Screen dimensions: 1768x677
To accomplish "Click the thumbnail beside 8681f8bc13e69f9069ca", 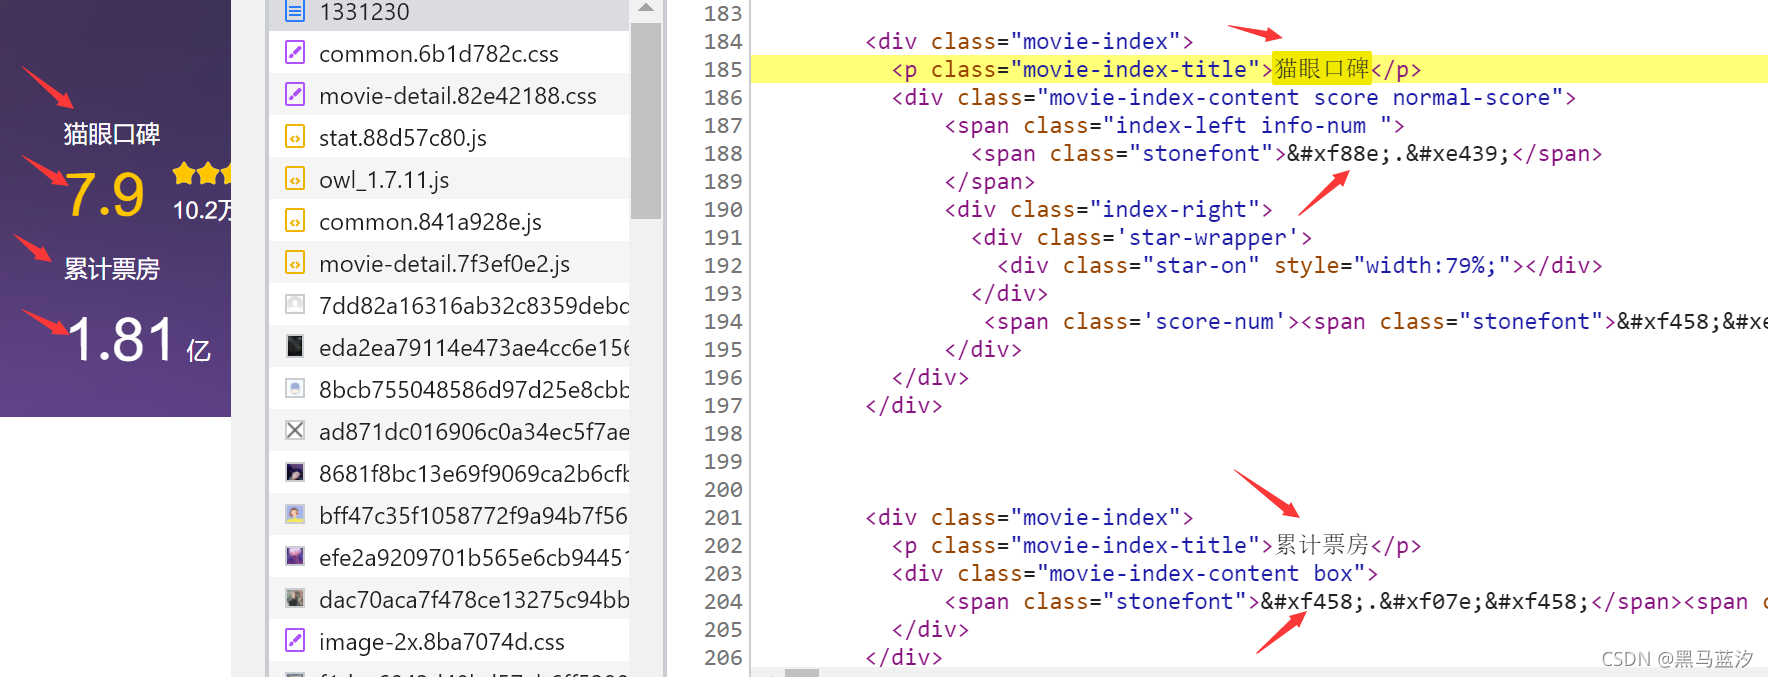I will point(295,472).
